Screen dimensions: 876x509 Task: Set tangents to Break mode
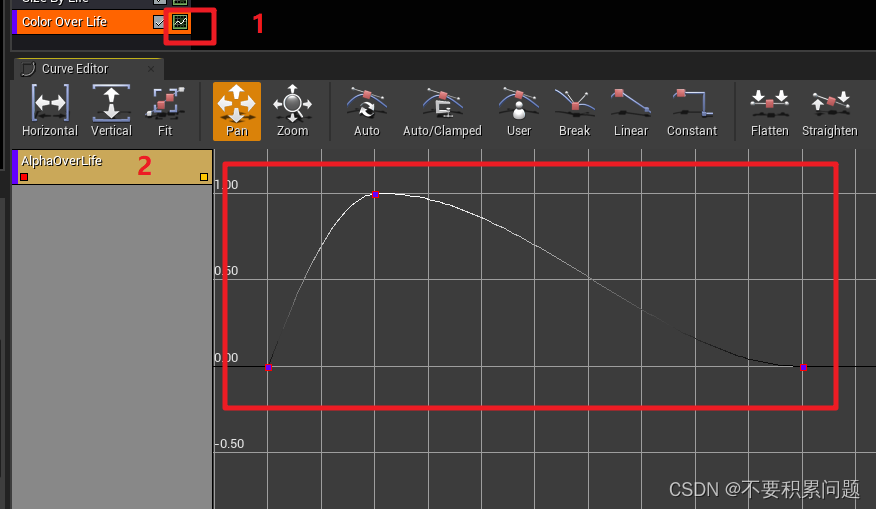(x=574, y=111)
